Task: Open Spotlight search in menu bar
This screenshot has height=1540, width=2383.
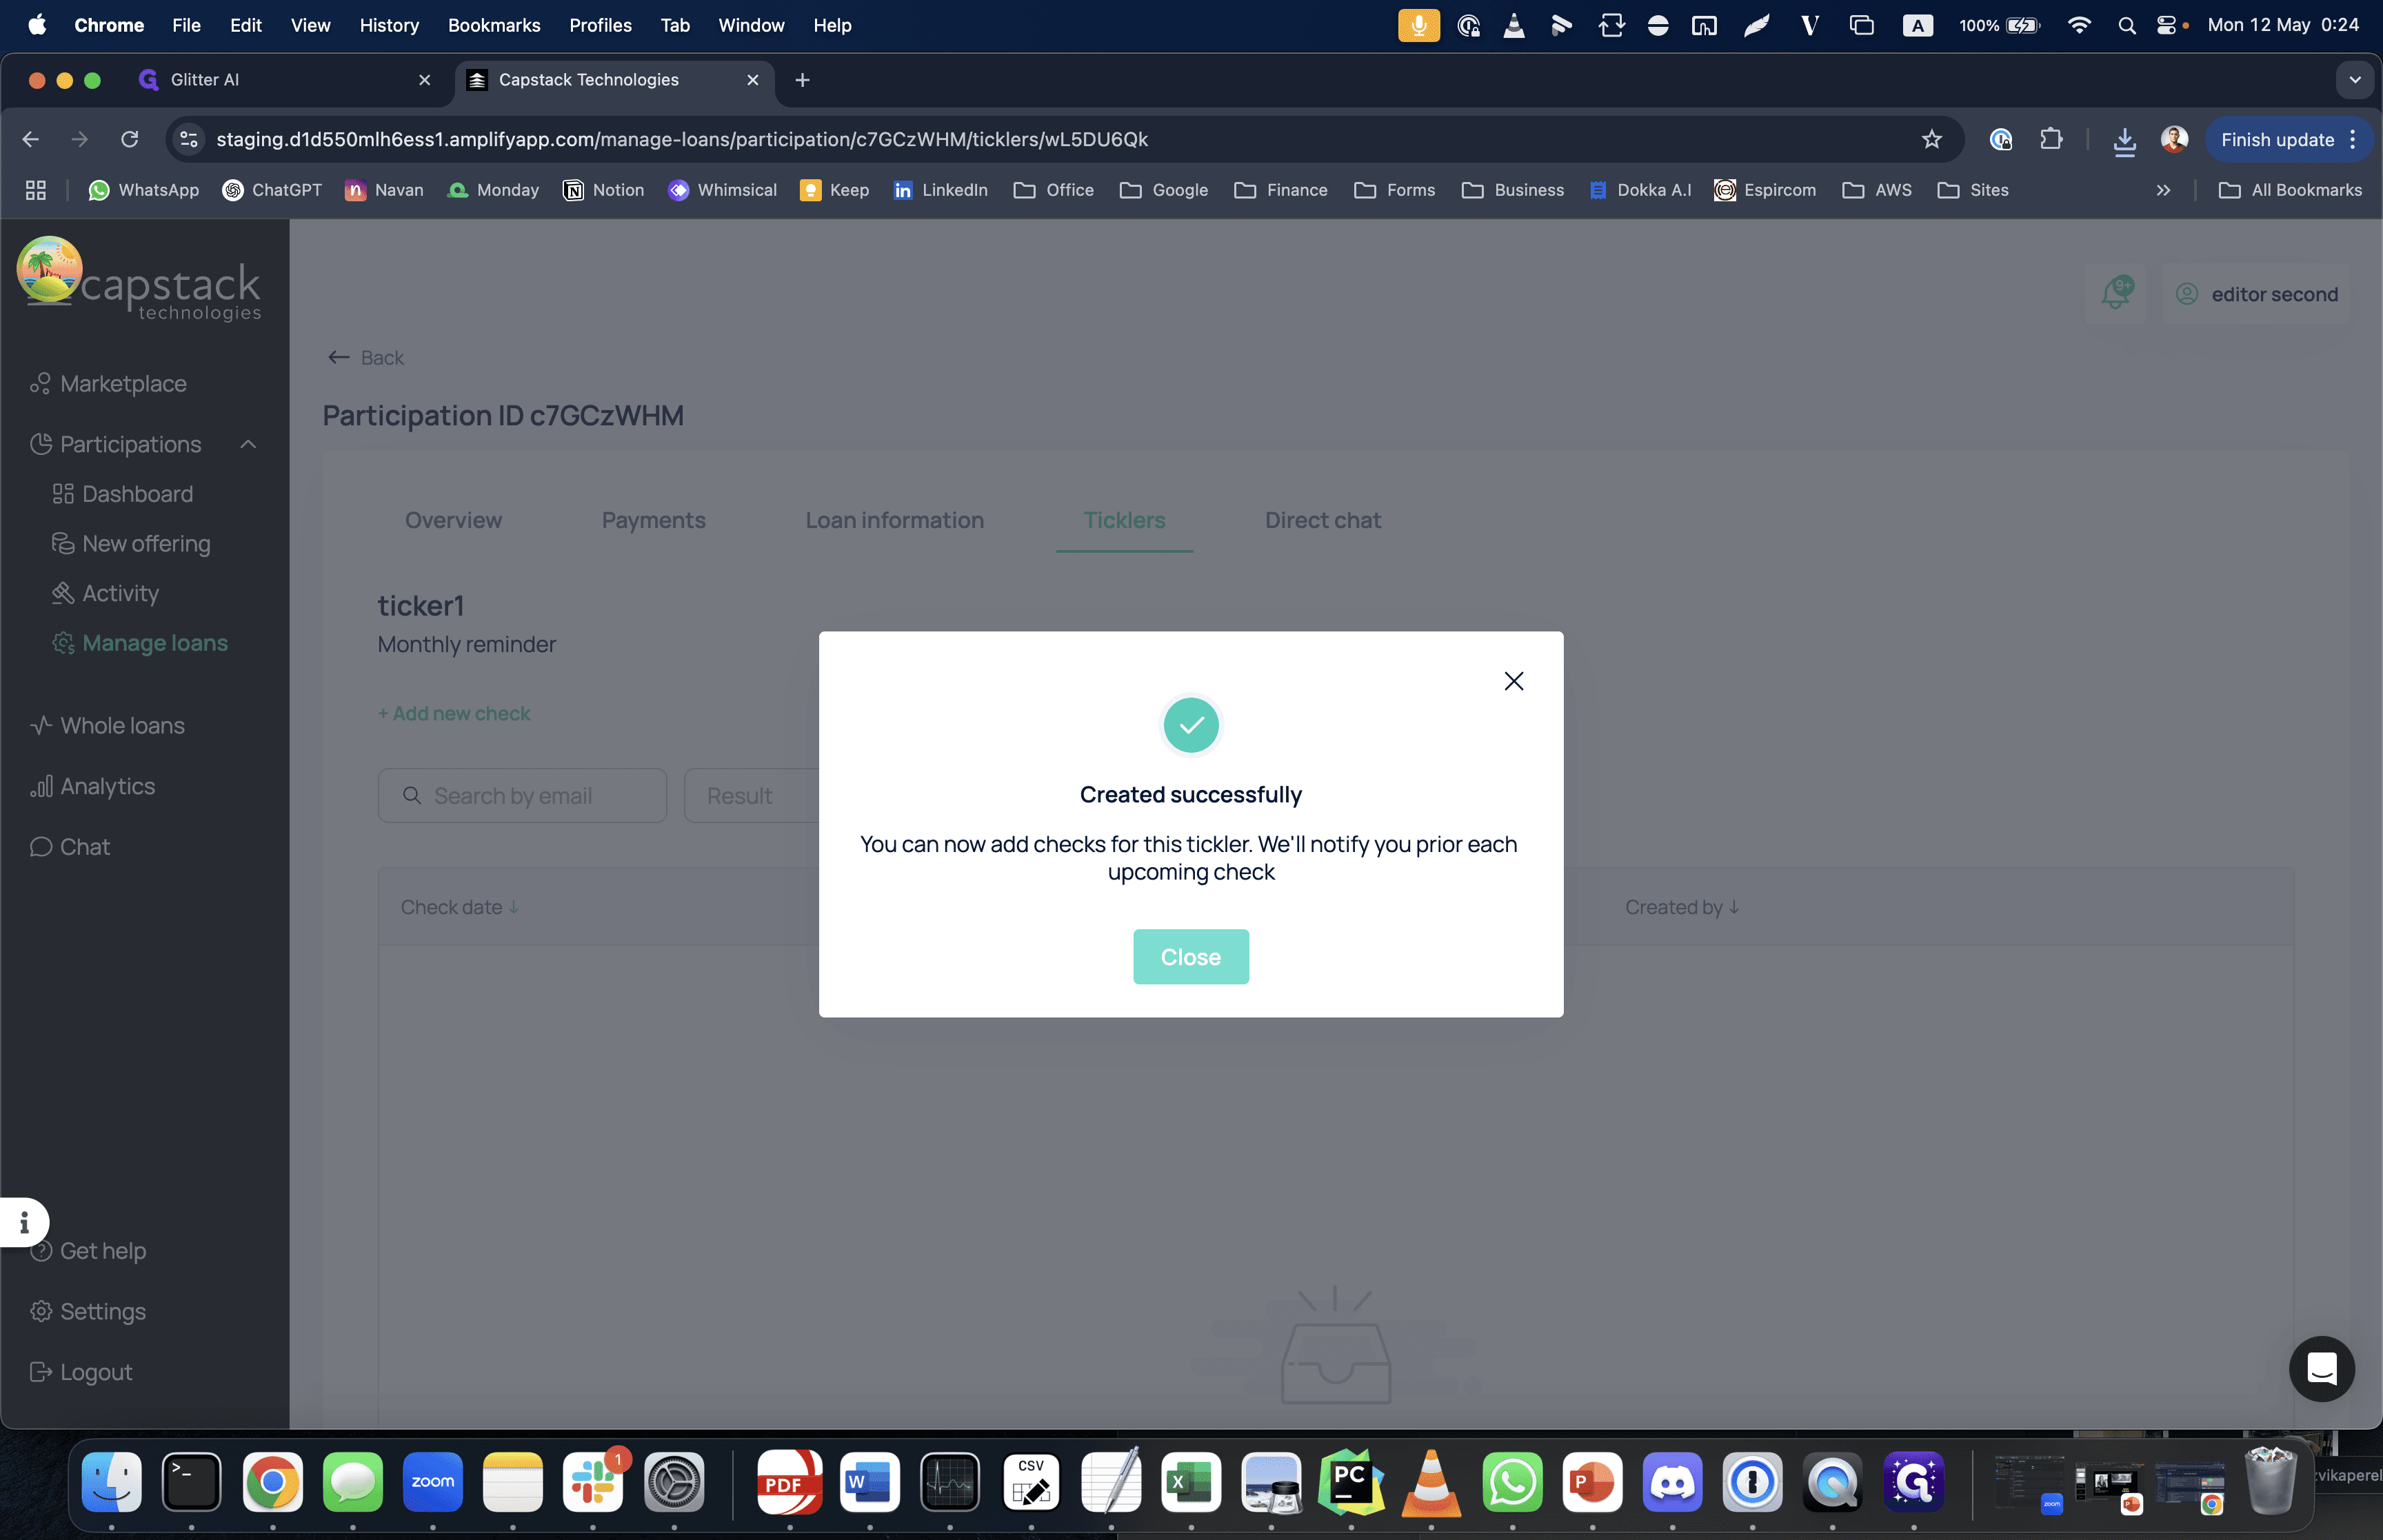Action: [2127, 25]
